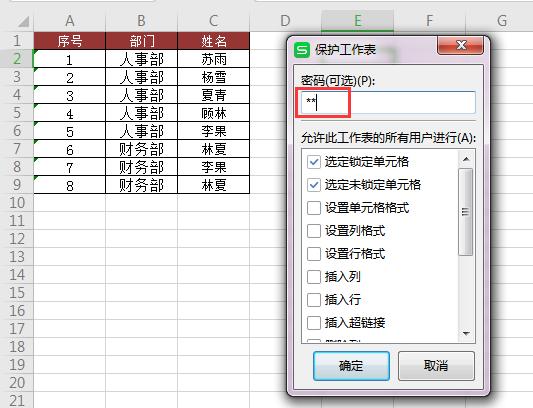Select row 15 header
Screen dimensions: 533x408
(17, 293)
